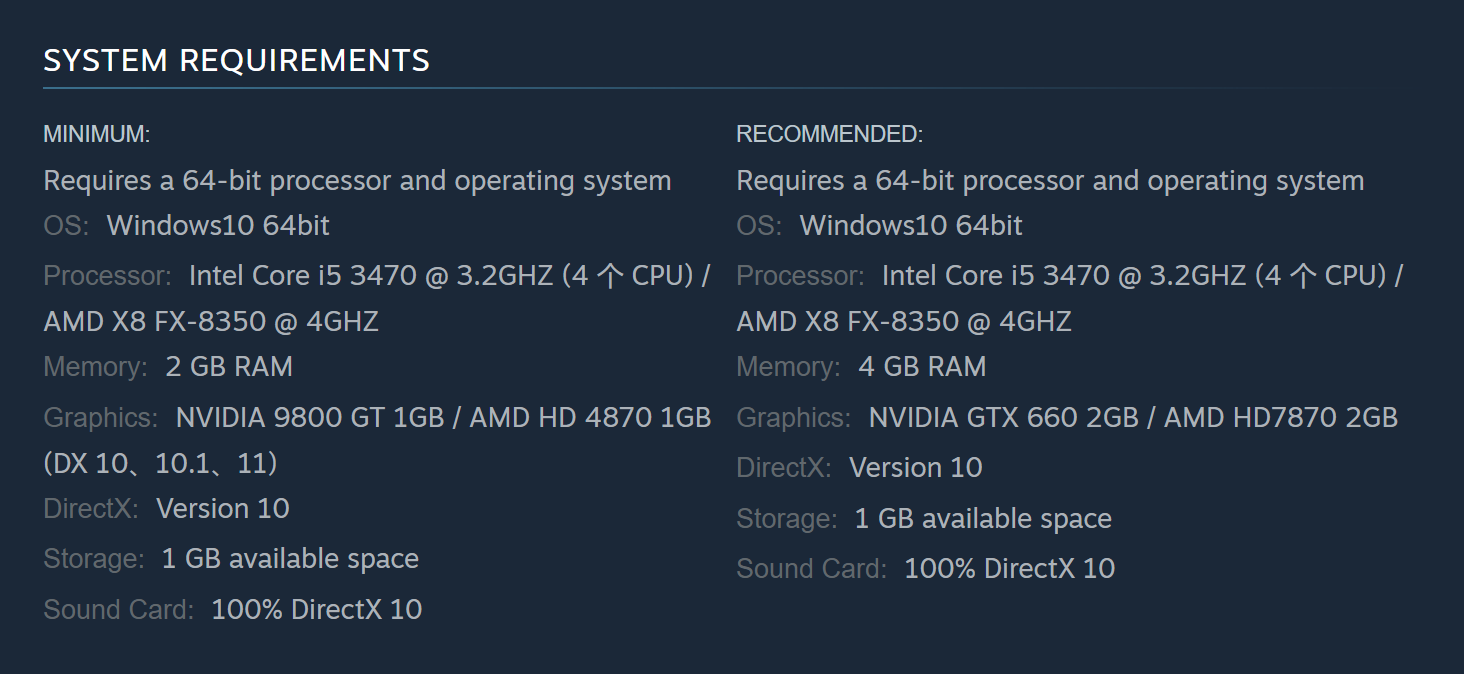Click the RECOMMENDED label
Viewport: 1464px width, 674px height.
829,135
